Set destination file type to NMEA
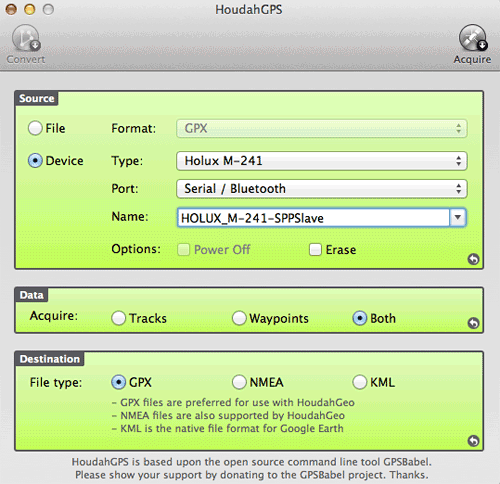This screenshot has height=484, width=500. 239,382
